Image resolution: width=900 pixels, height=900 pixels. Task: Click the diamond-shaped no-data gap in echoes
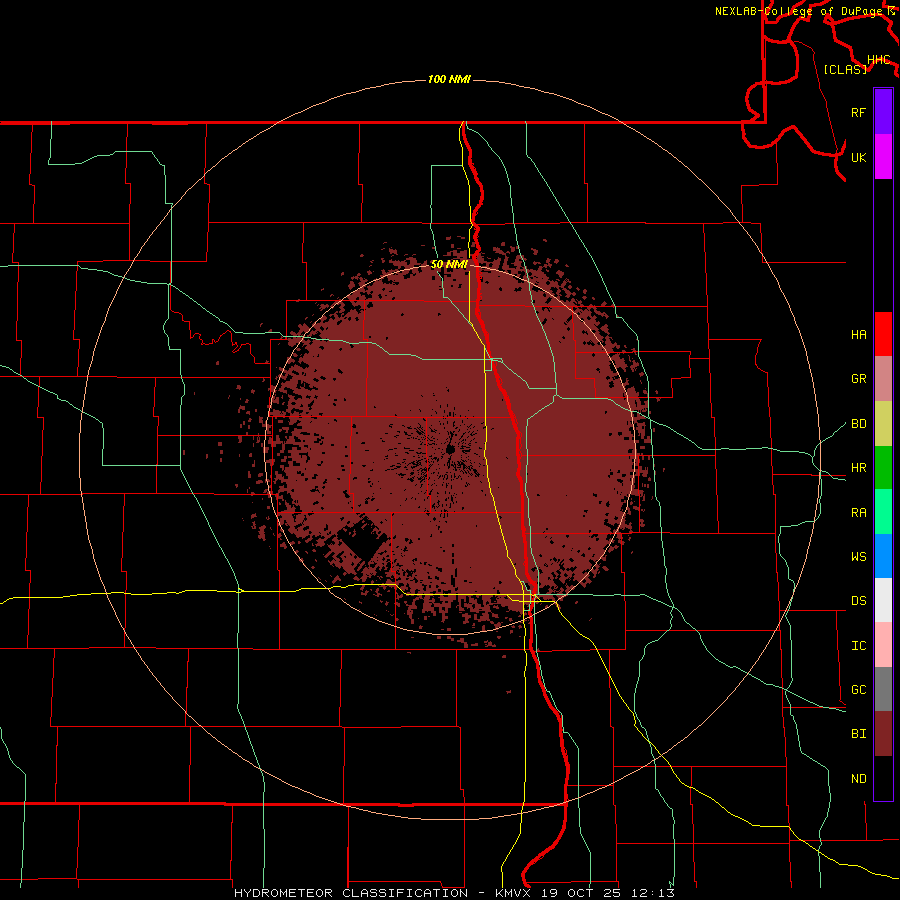[362, 538]
